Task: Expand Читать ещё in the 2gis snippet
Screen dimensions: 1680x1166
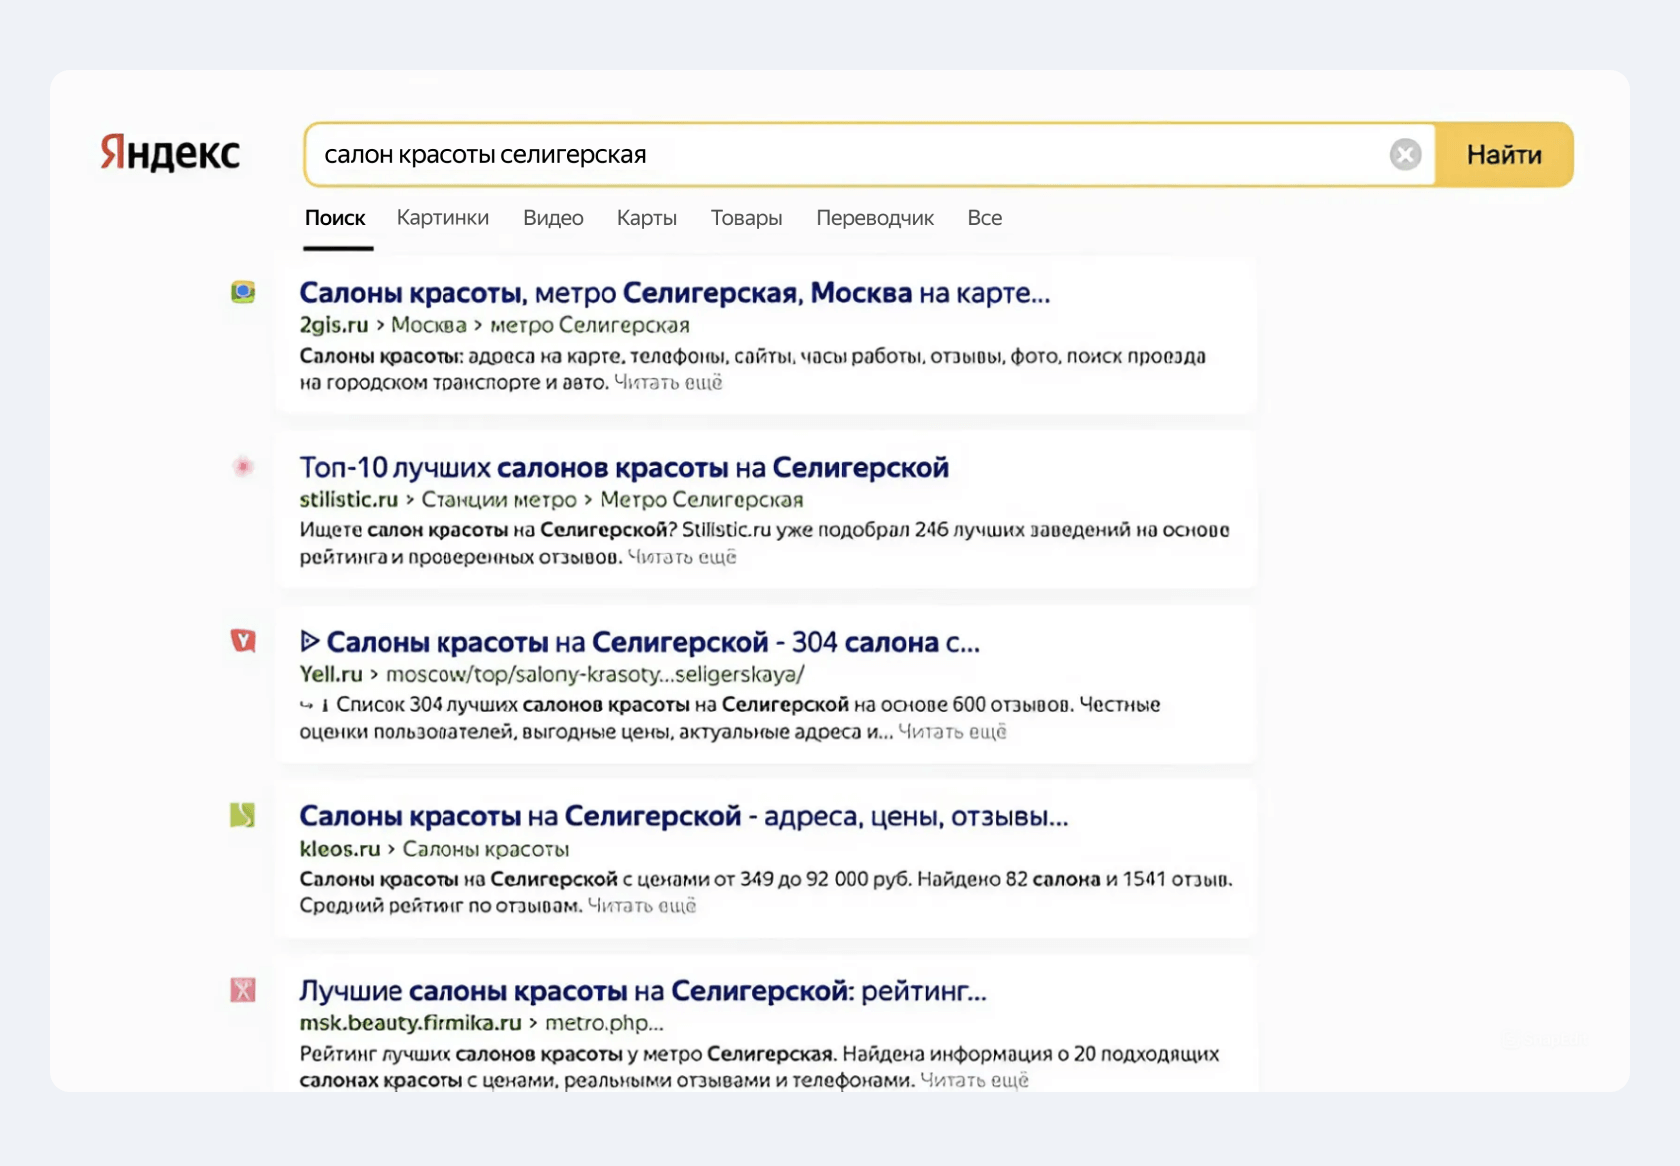Action: [668, 382]
